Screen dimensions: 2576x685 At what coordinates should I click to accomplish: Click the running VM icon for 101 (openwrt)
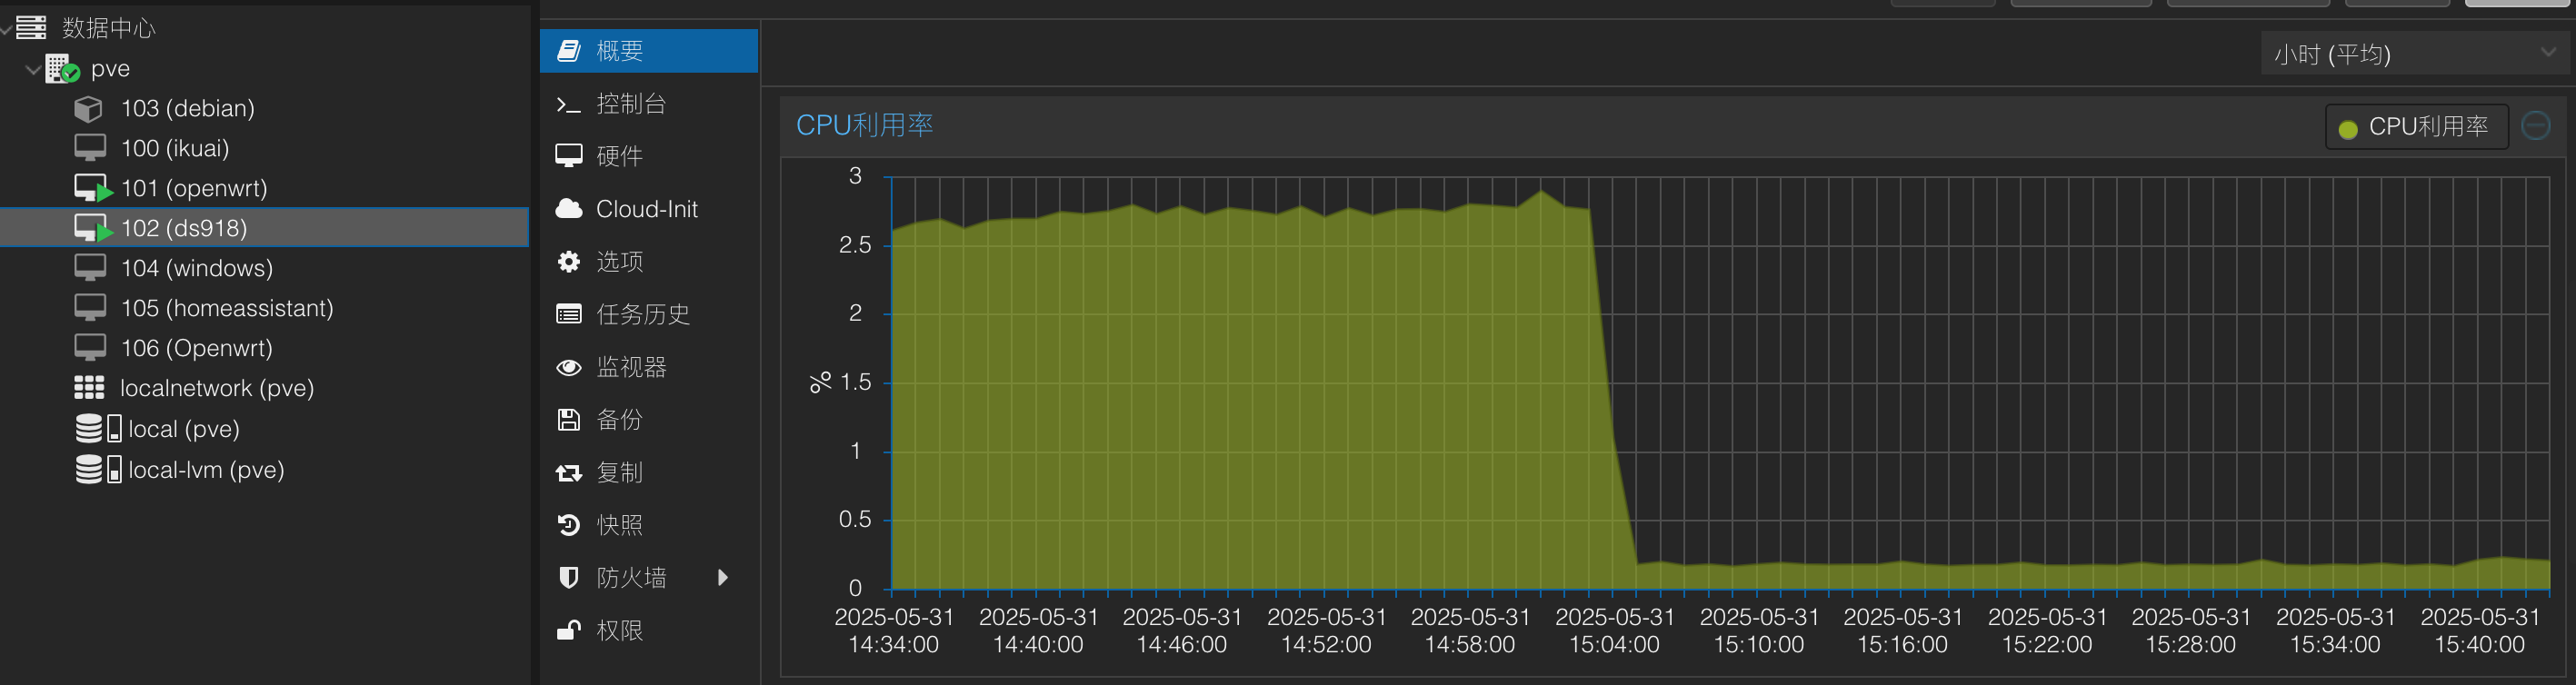[x=93, y=188]
